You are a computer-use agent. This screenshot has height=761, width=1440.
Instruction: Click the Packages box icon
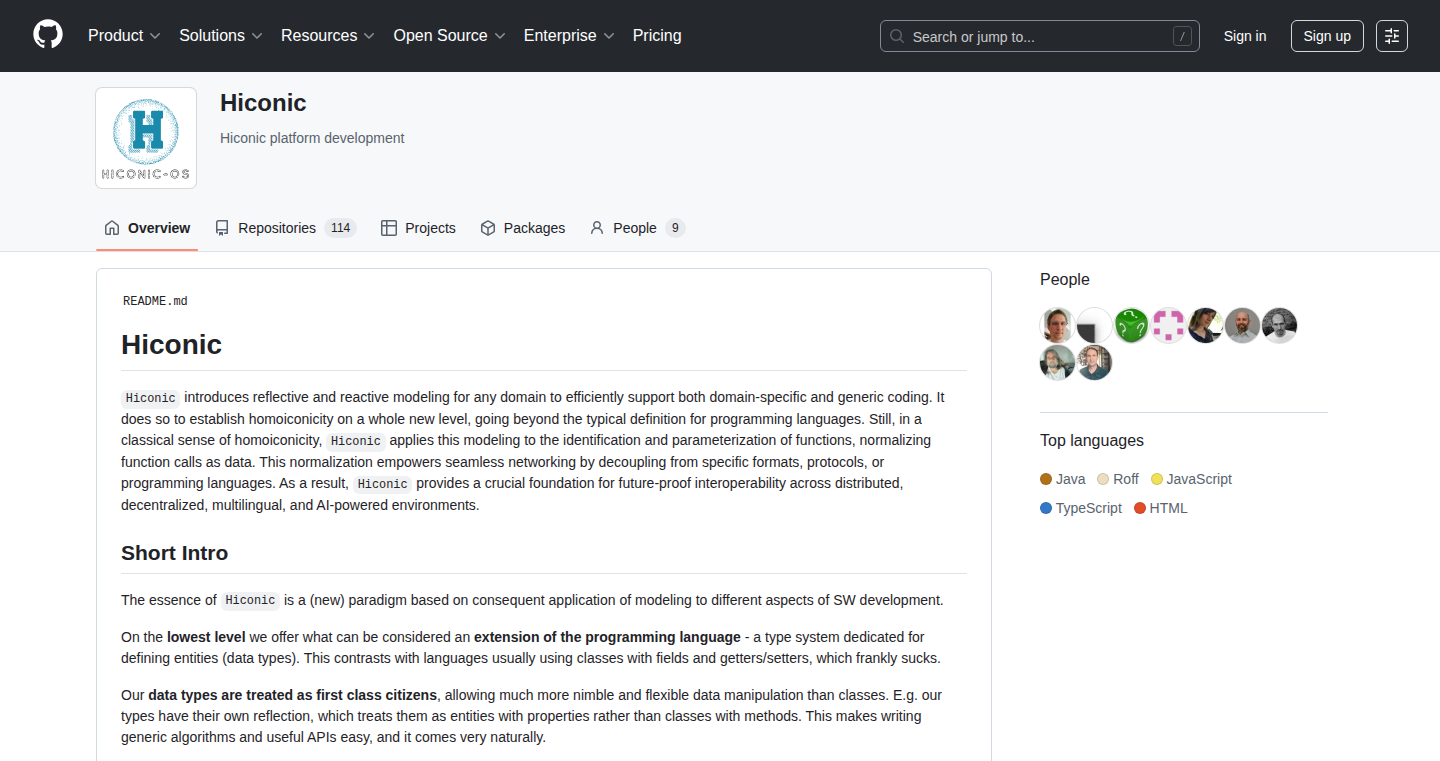pos(488,228)
